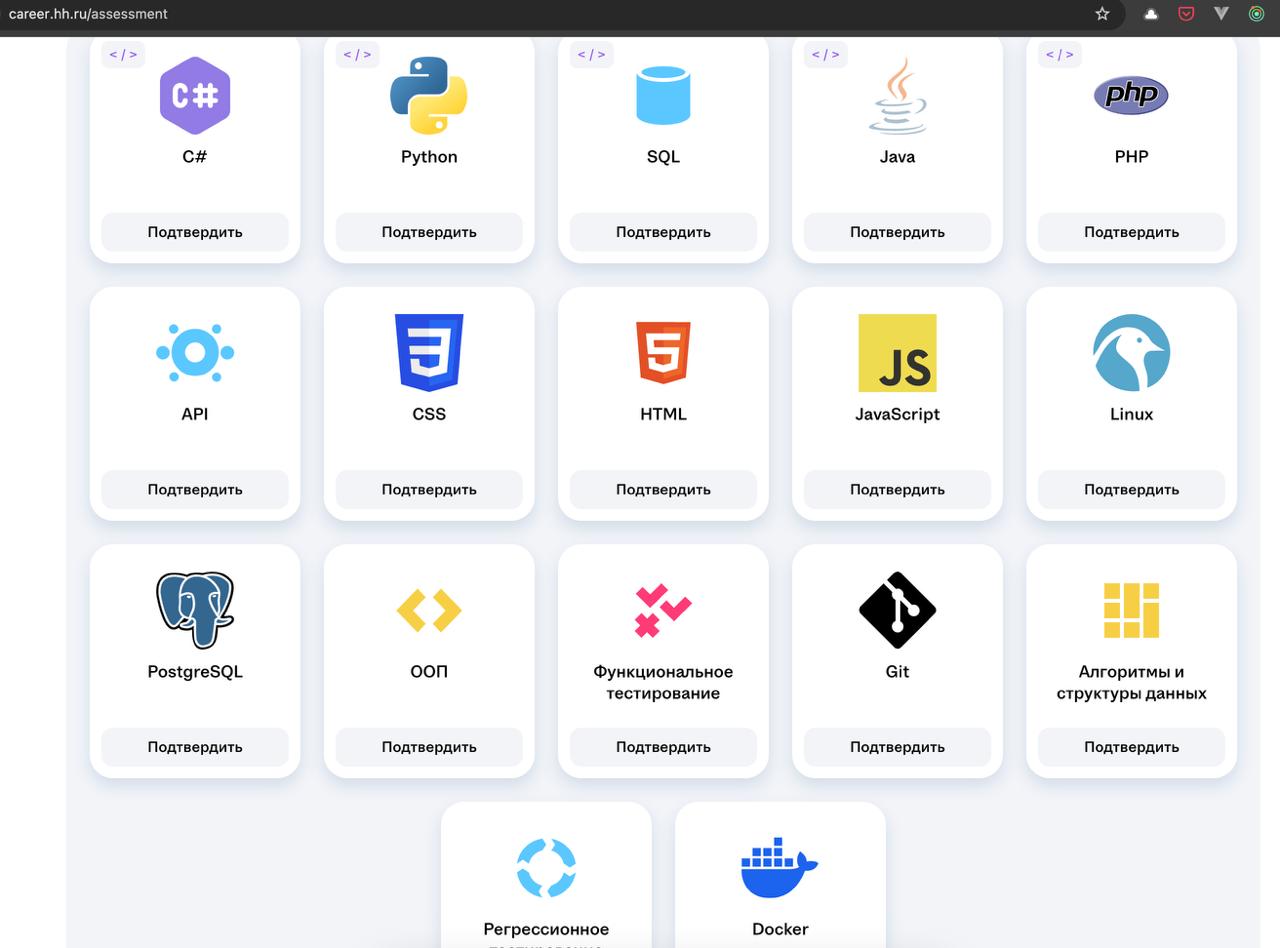
Task: Click the Linux penguin icon
Action: click(x=1131, y=352)
